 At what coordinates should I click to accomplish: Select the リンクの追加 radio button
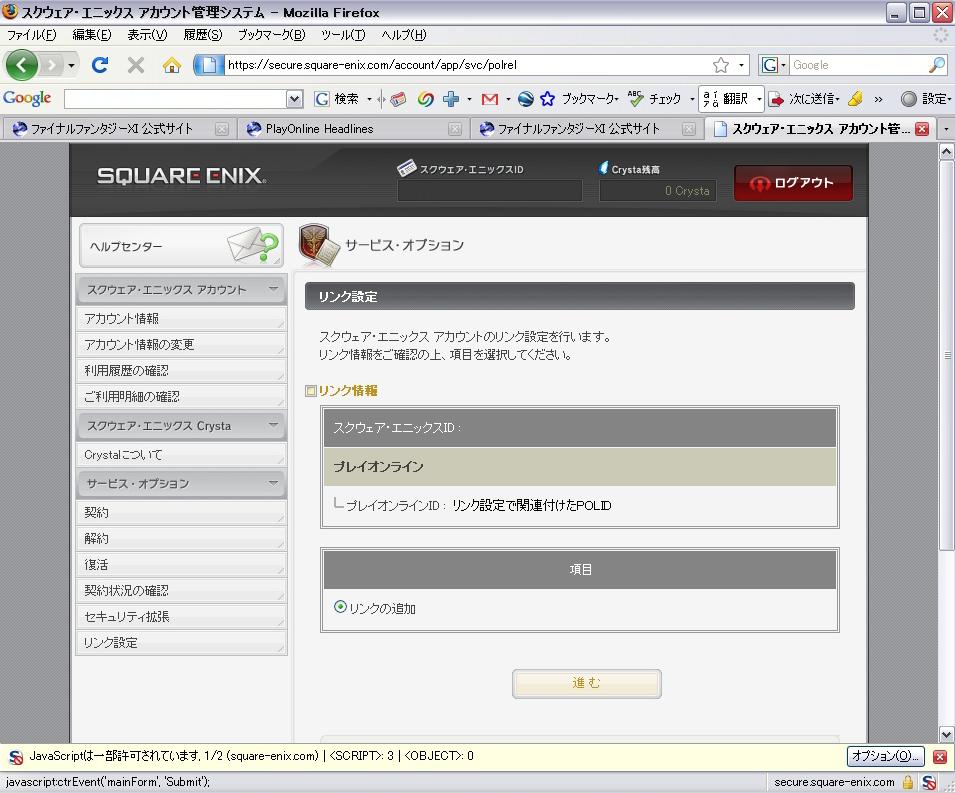coord(340,607)
